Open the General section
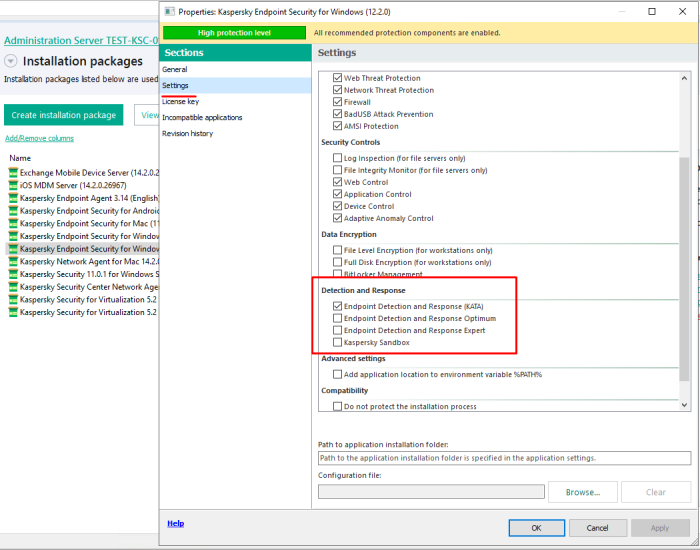This screenshot has height=550, width=700. pyautogui.click(x=235, y=69)
